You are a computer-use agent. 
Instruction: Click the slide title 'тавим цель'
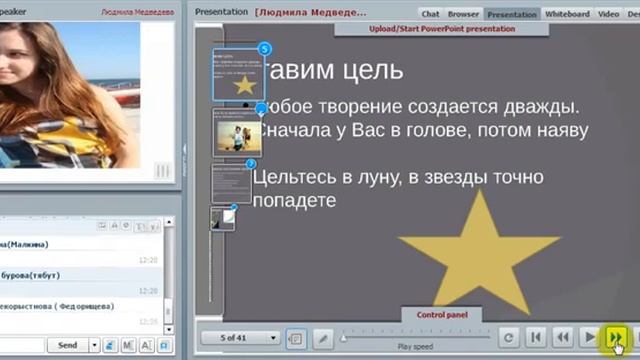(335, 70)
